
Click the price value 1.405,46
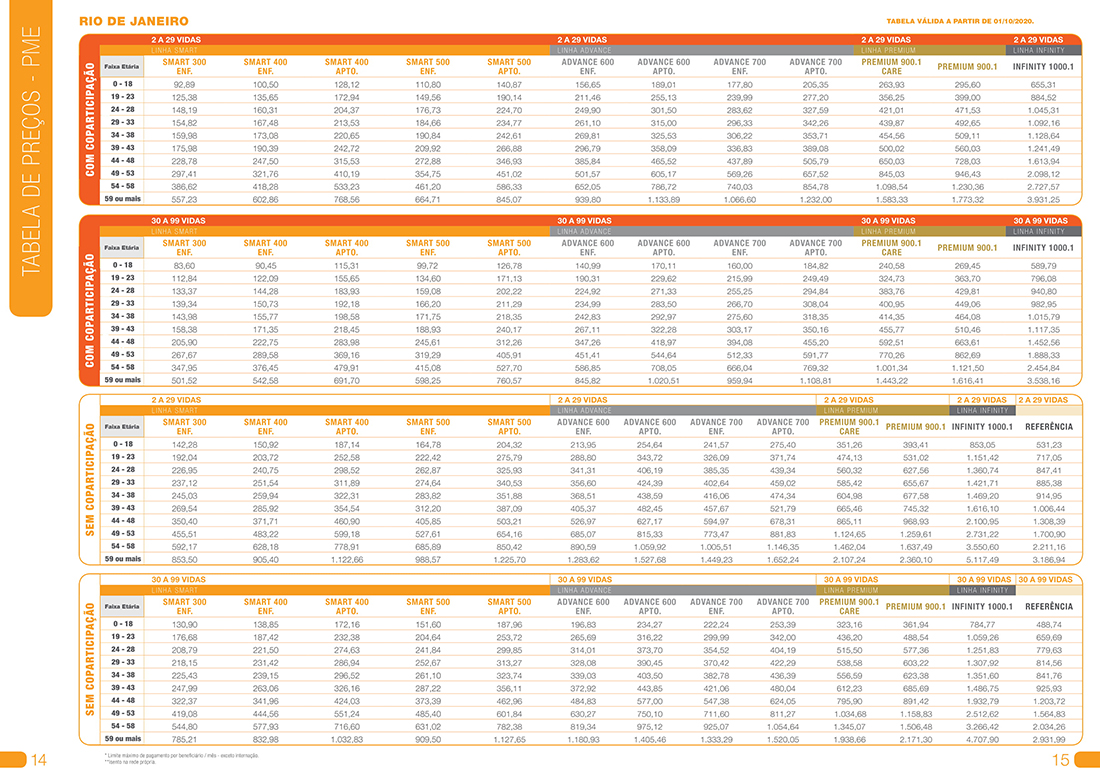650,739
